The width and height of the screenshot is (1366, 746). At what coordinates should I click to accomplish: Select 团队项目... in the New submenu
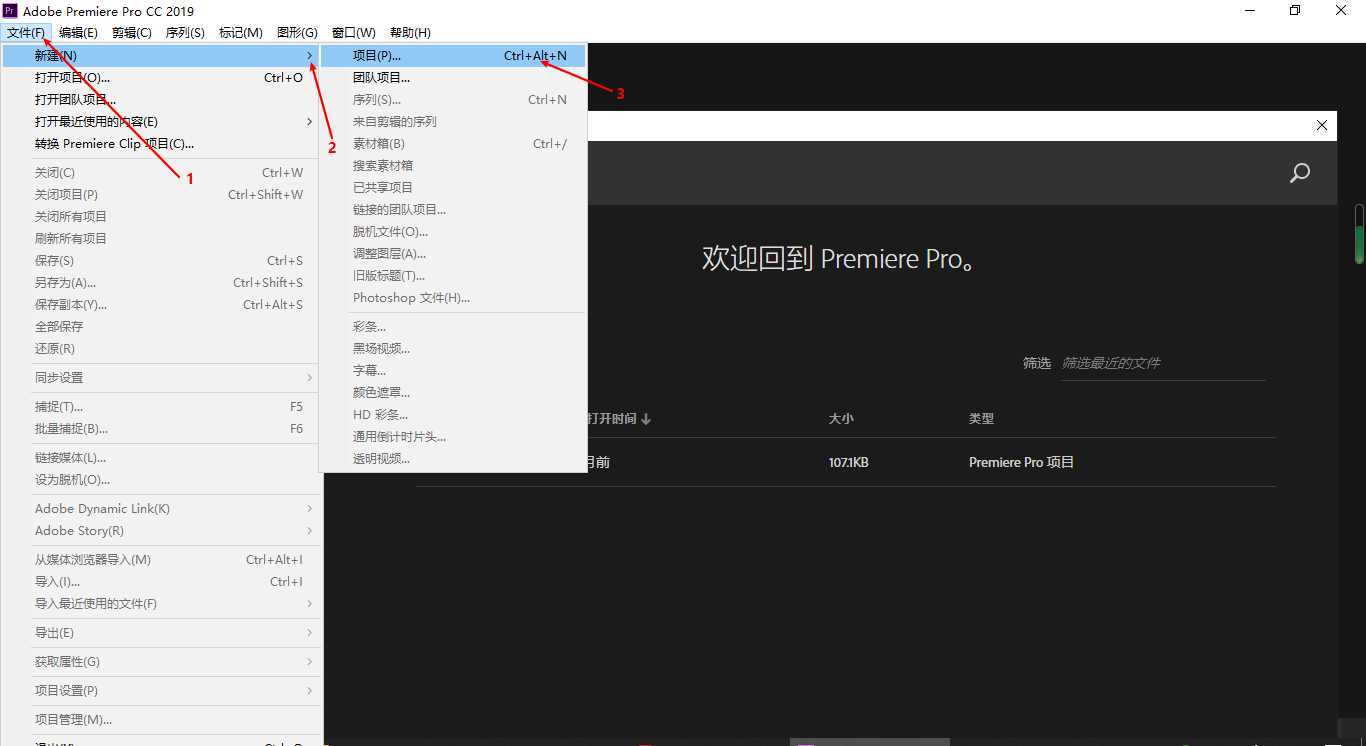[453, 77]
